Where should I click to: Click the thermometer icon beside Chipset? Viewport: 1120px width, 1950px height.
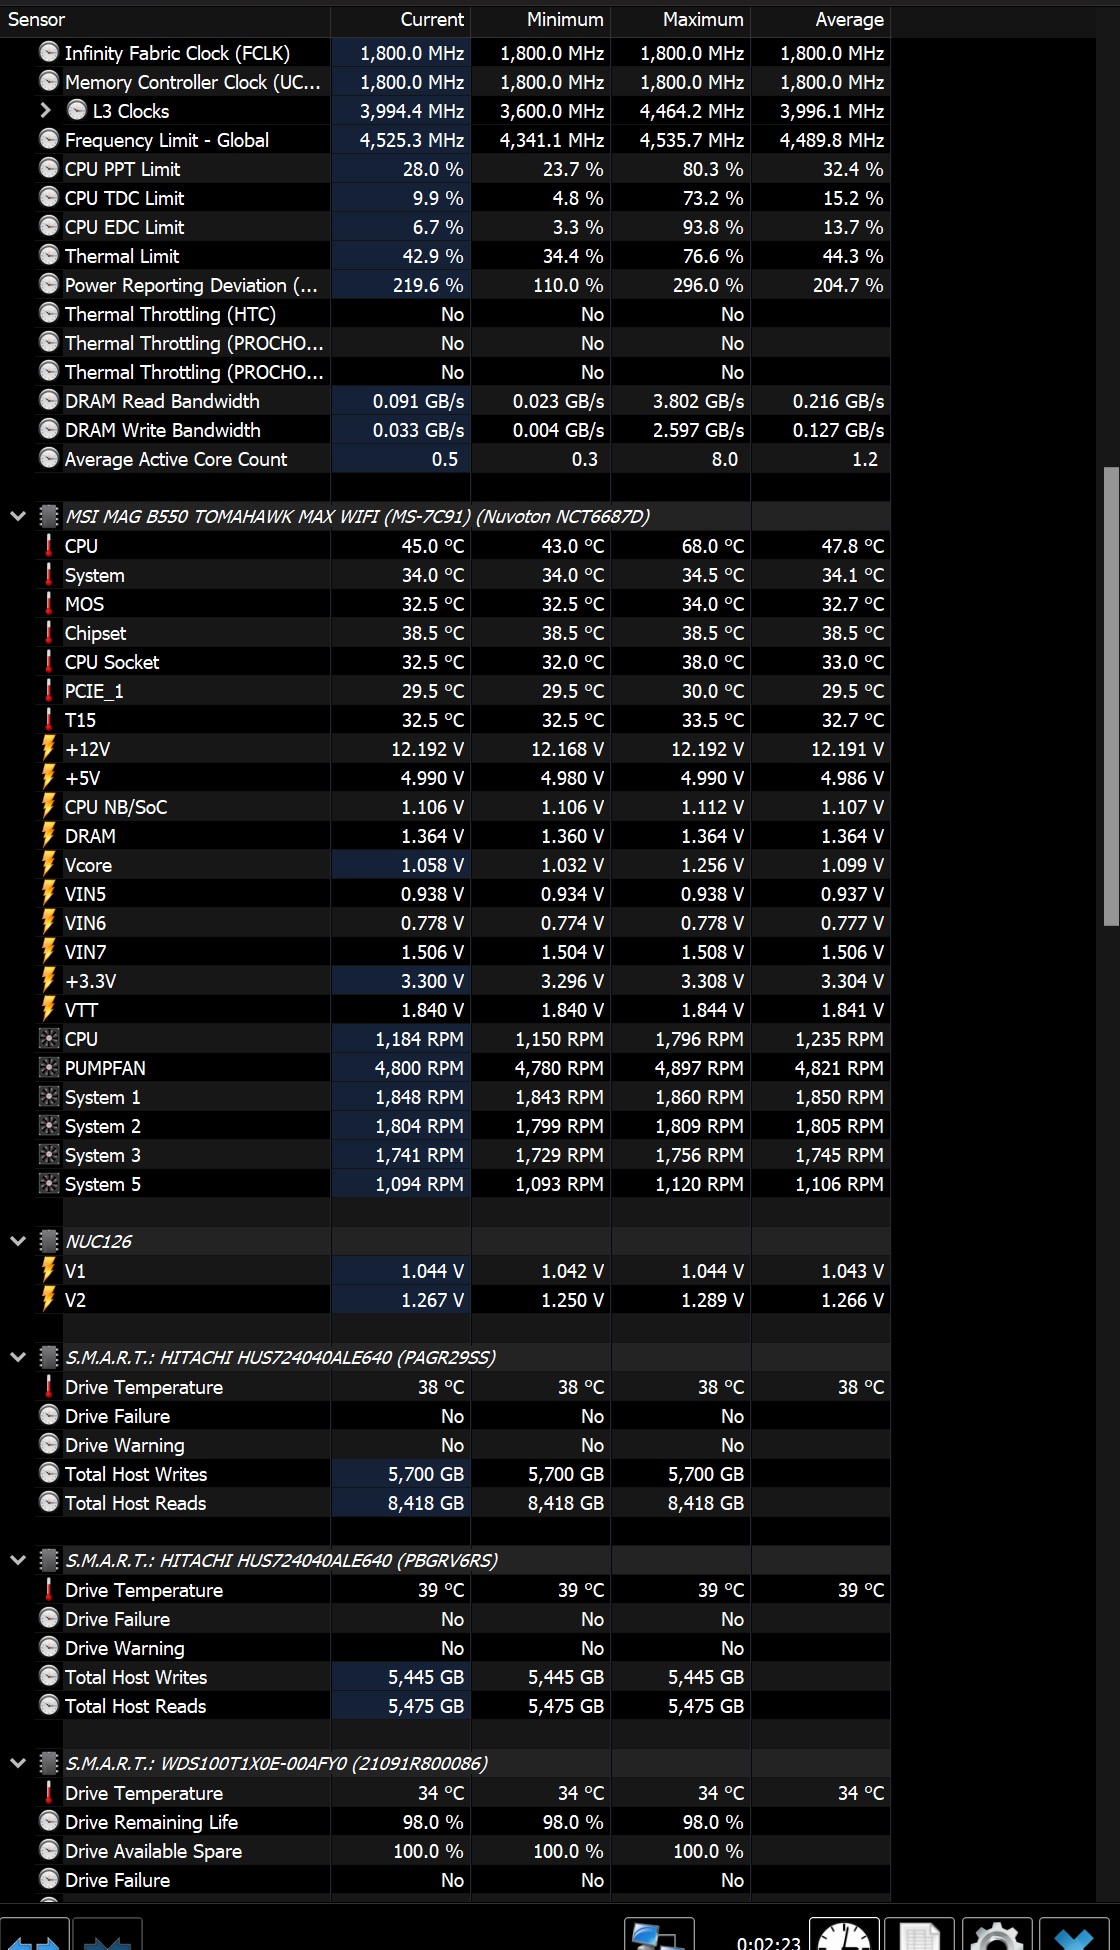pyautogui.click(x=49, y=632)
